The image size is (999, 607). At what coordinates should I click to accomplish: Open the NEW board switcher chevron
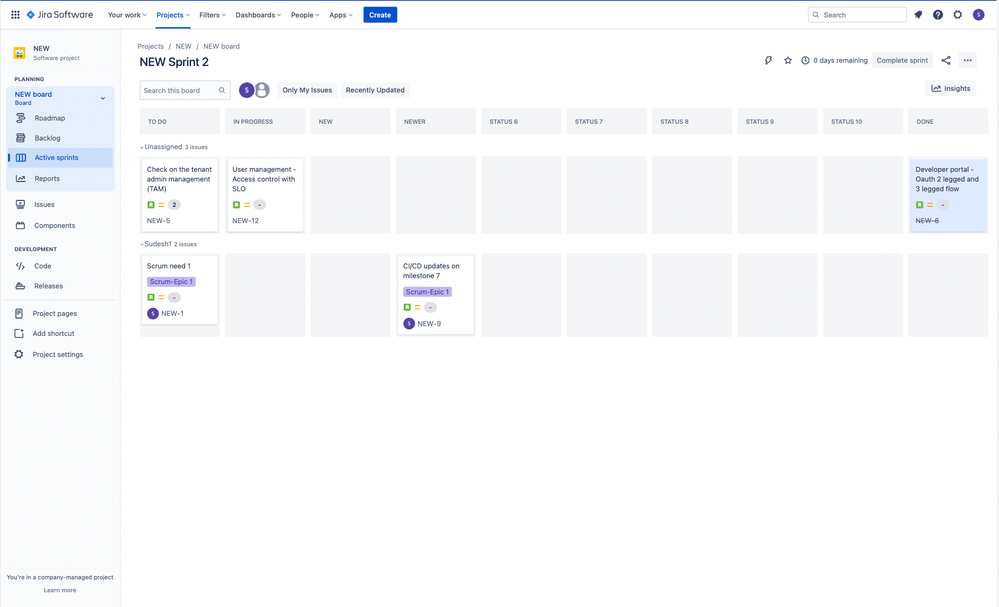pyautogui.click(x=103, y=99)
